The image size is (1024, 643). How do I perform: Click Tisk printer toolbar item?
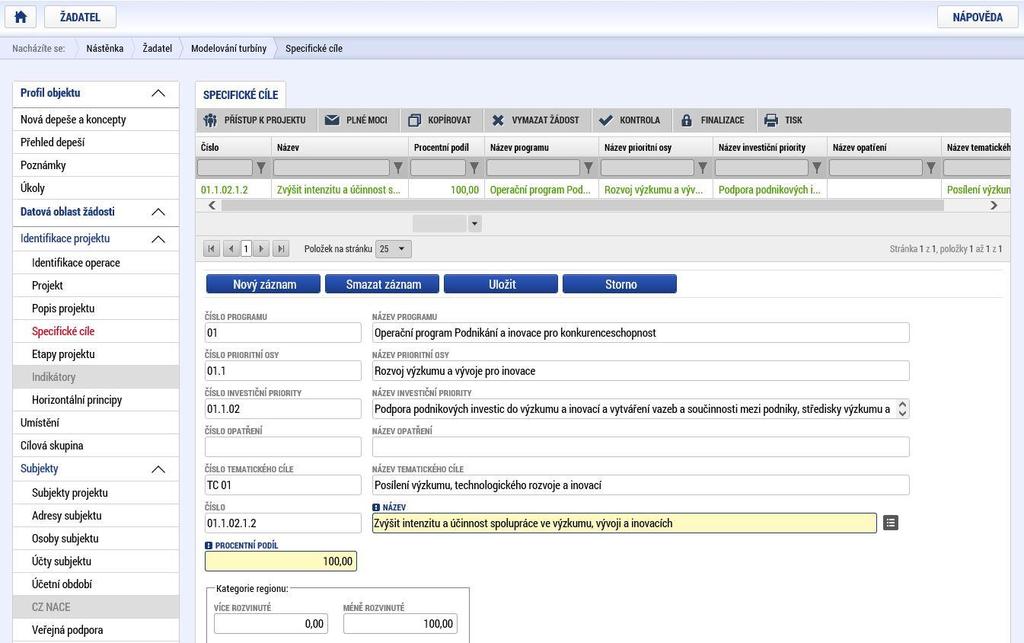pos(784,120)
